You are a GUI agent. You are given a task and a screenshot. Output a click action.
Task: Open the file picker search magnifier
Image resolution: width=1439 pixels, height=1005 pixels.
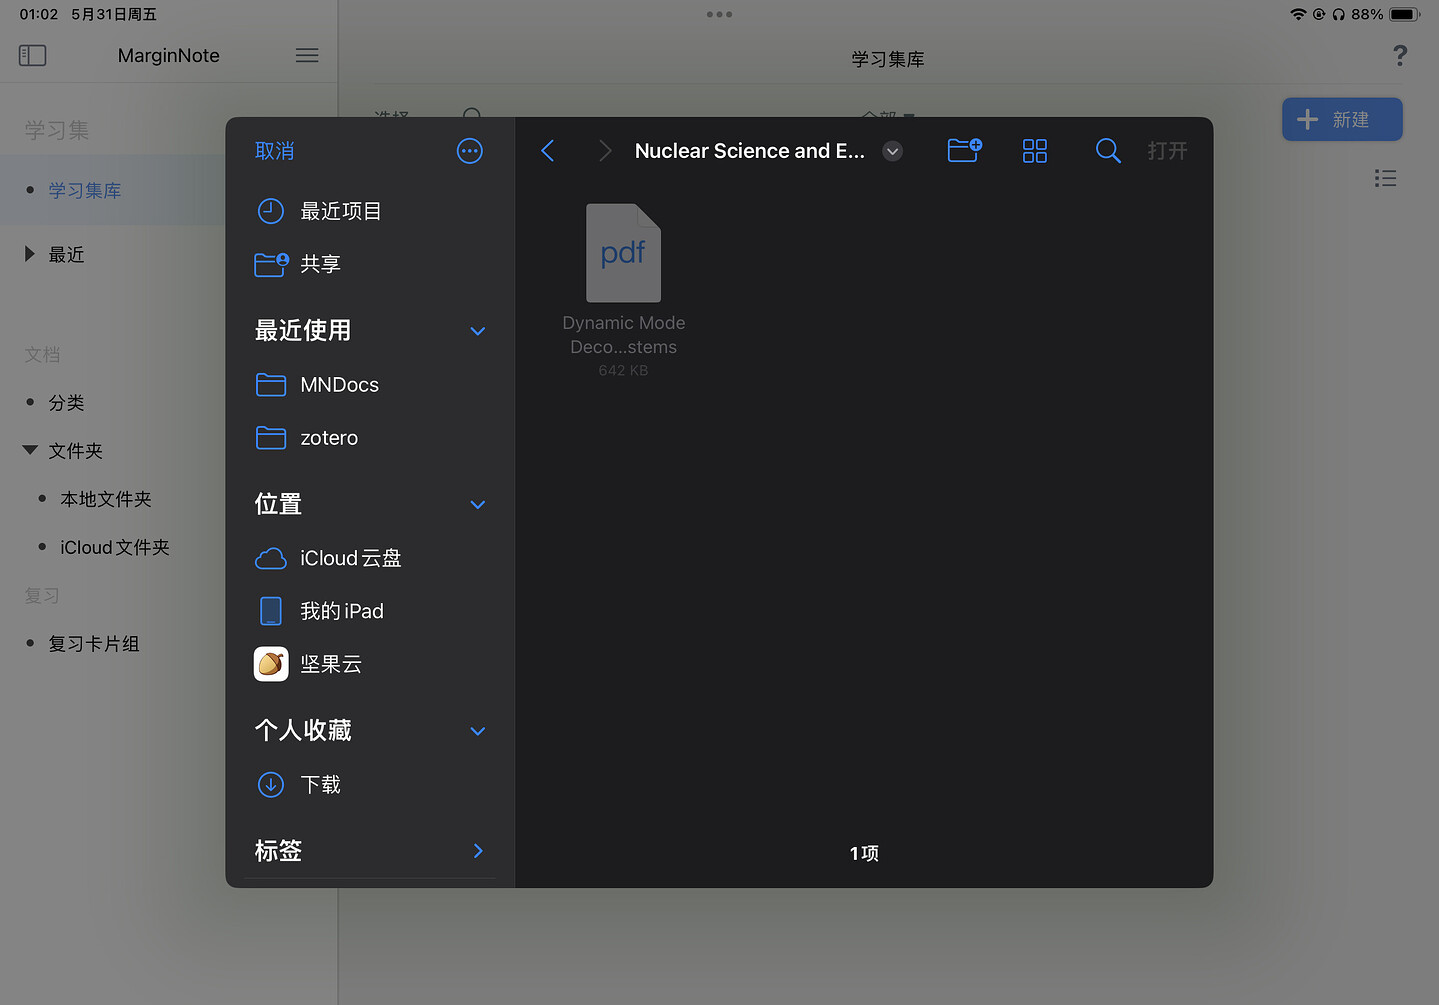tap(1107, 151)
